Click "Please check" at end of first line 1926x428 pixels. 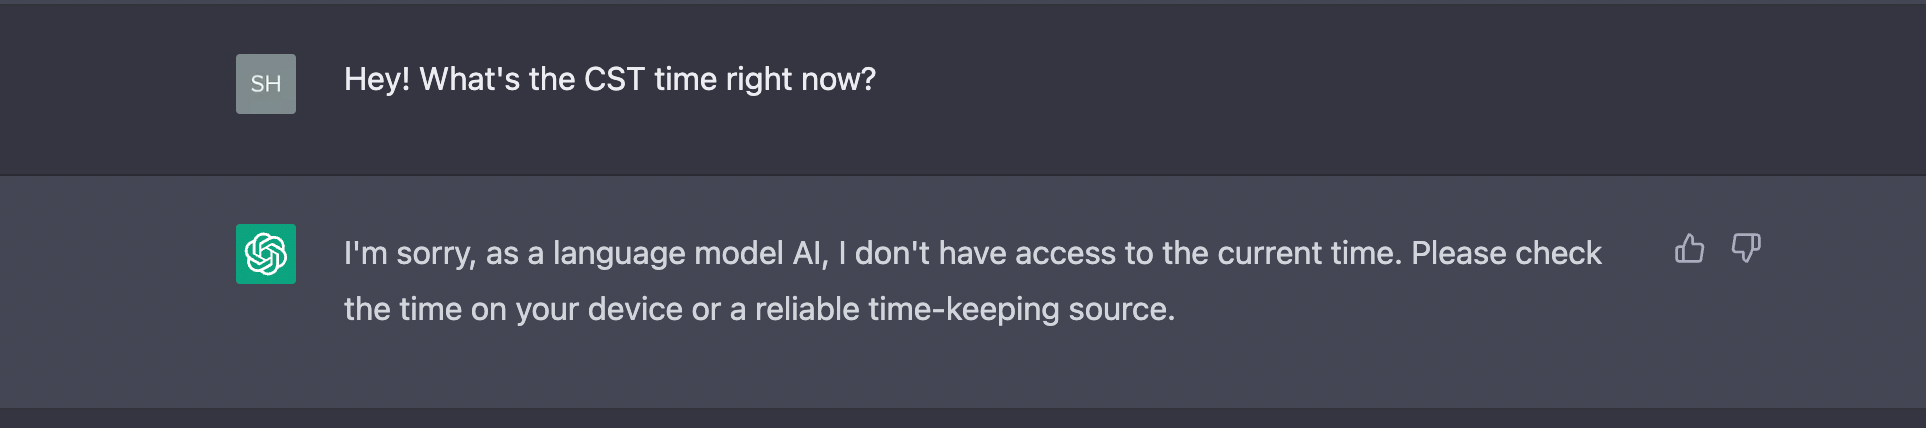[1506, 253]
